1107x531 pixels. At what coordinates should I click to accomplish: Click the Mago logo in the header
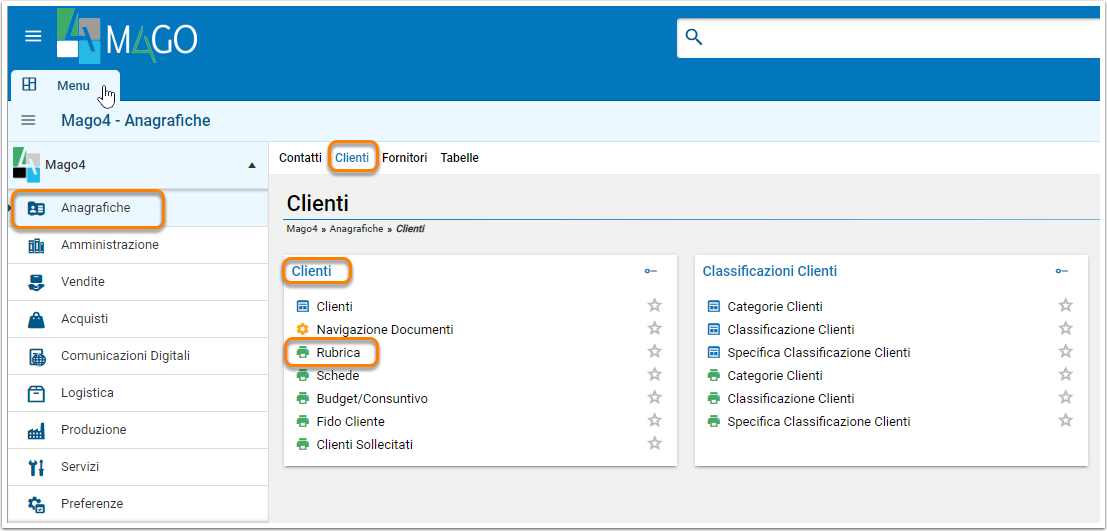pos(127,37)
